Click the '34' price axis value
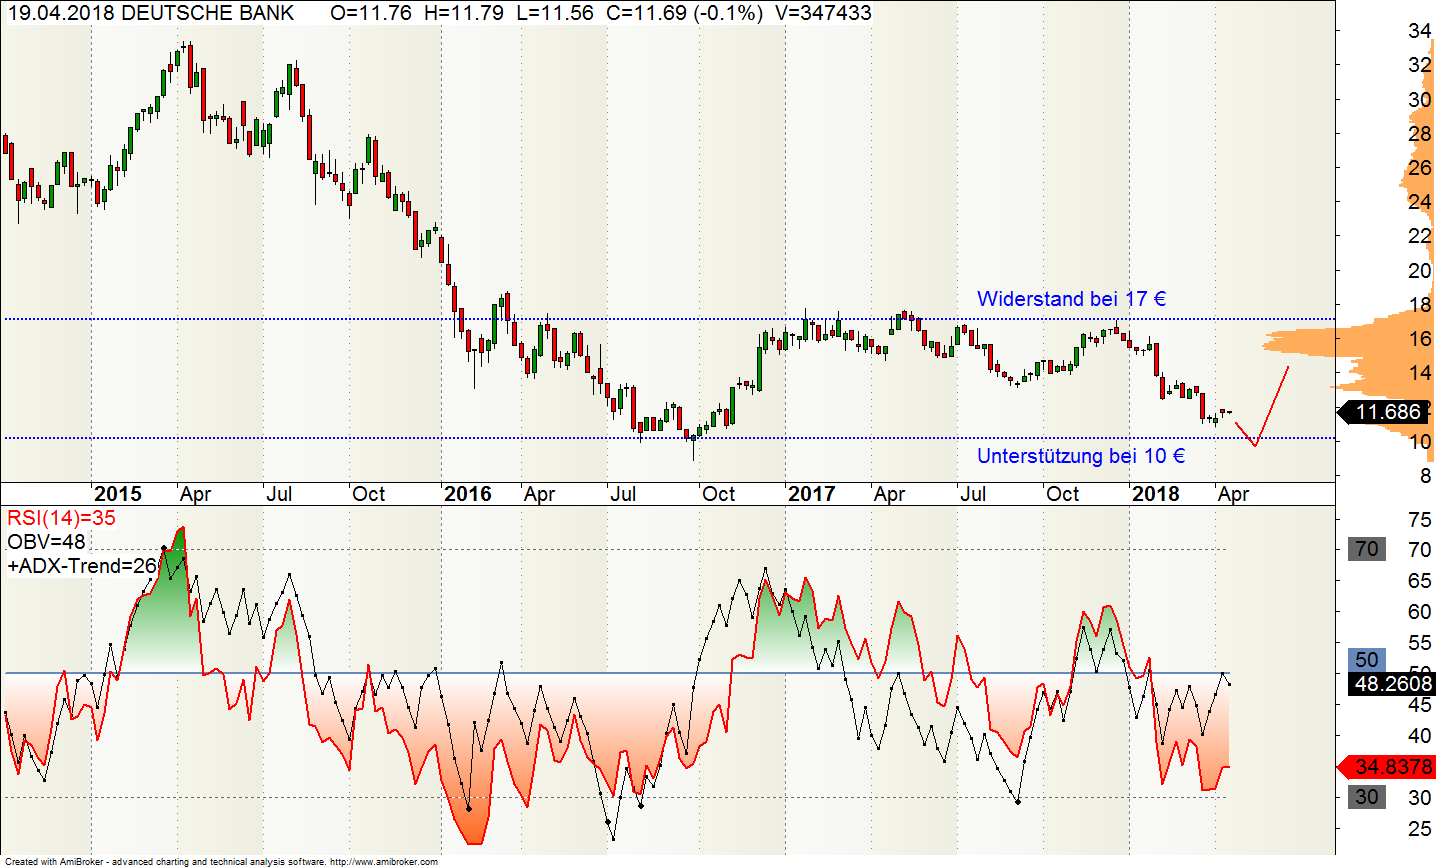 point(1419,31)
